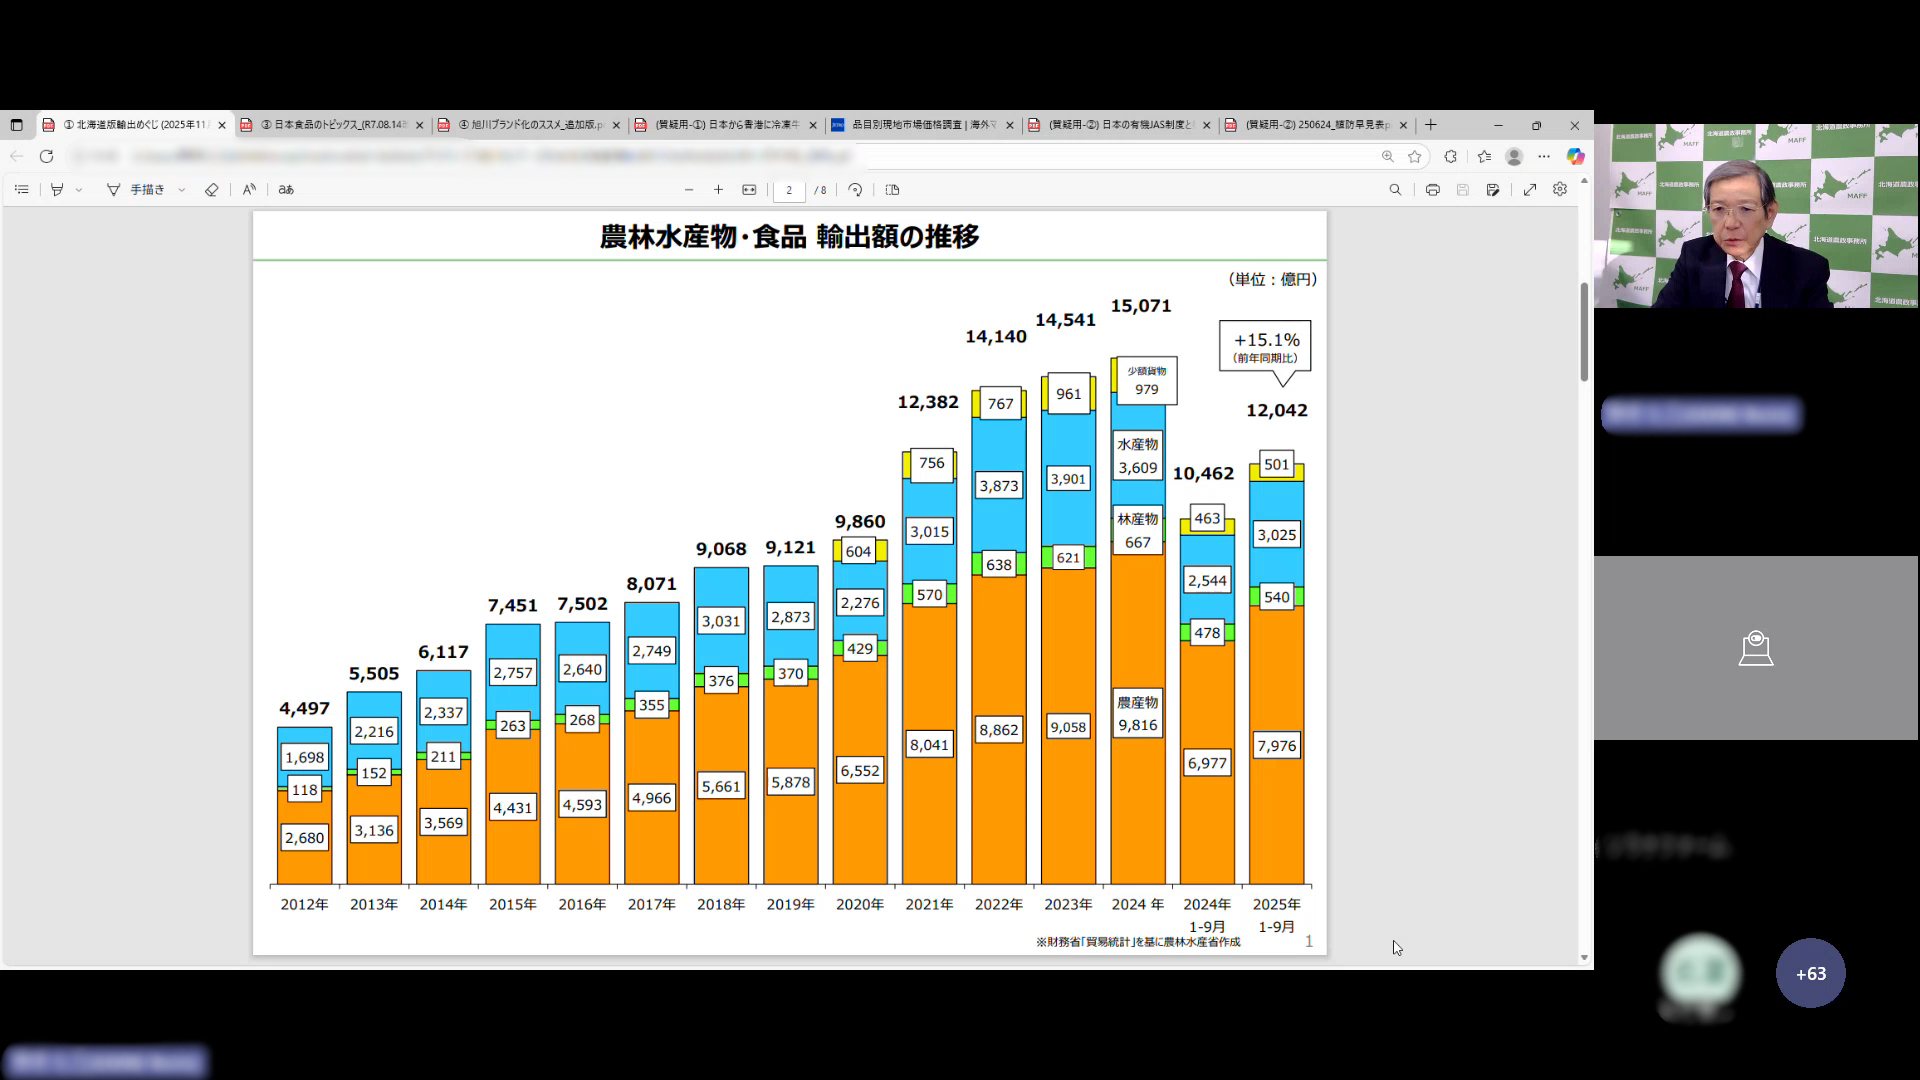This screenshot has height=1080, width=1920.
Task: Add this page to favorites star
Action: [x=1414, y=156]
